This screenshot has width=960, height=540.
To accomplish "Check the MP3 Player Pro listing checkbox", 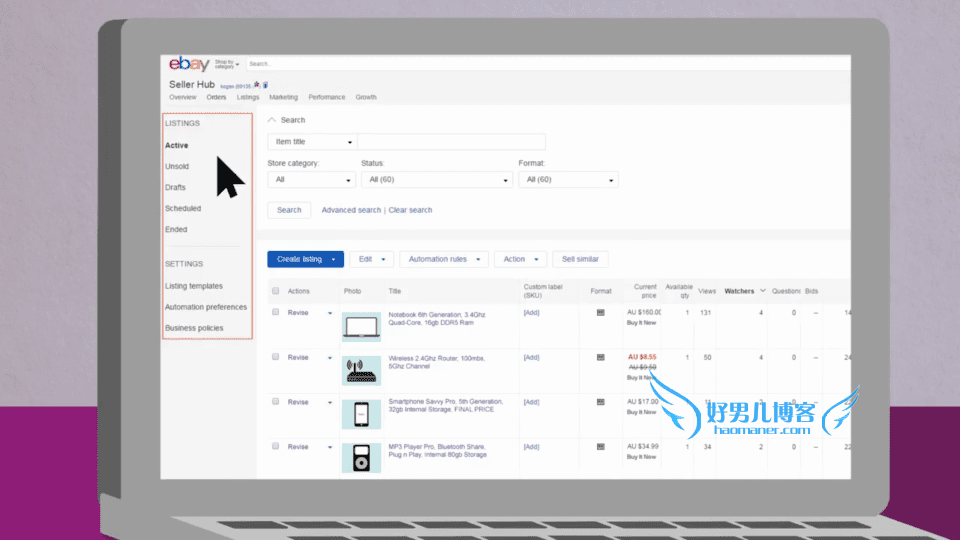I will point(276,446).
